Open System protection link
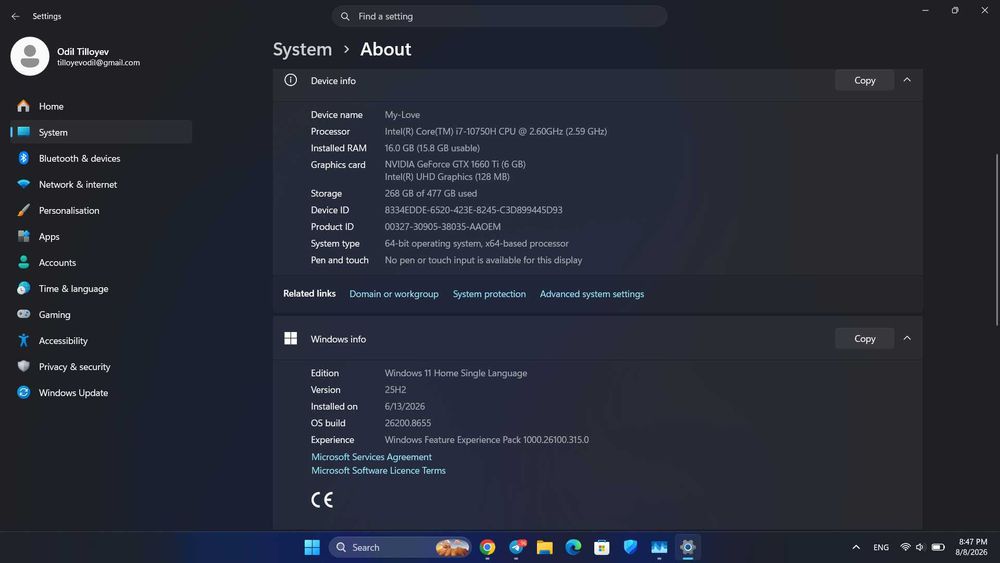This screenshot has height=563, width=1000. pos(489,294)
